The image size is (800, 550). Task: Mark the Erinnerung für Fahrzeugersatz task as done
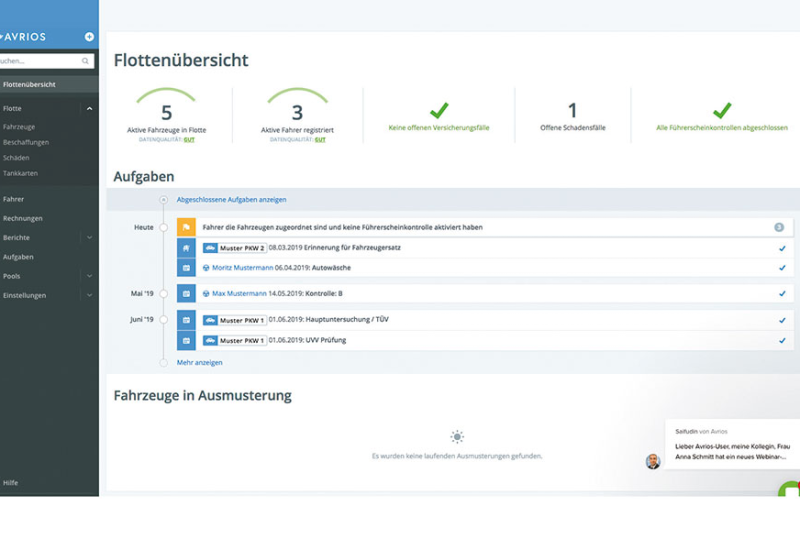coord(782,248)
